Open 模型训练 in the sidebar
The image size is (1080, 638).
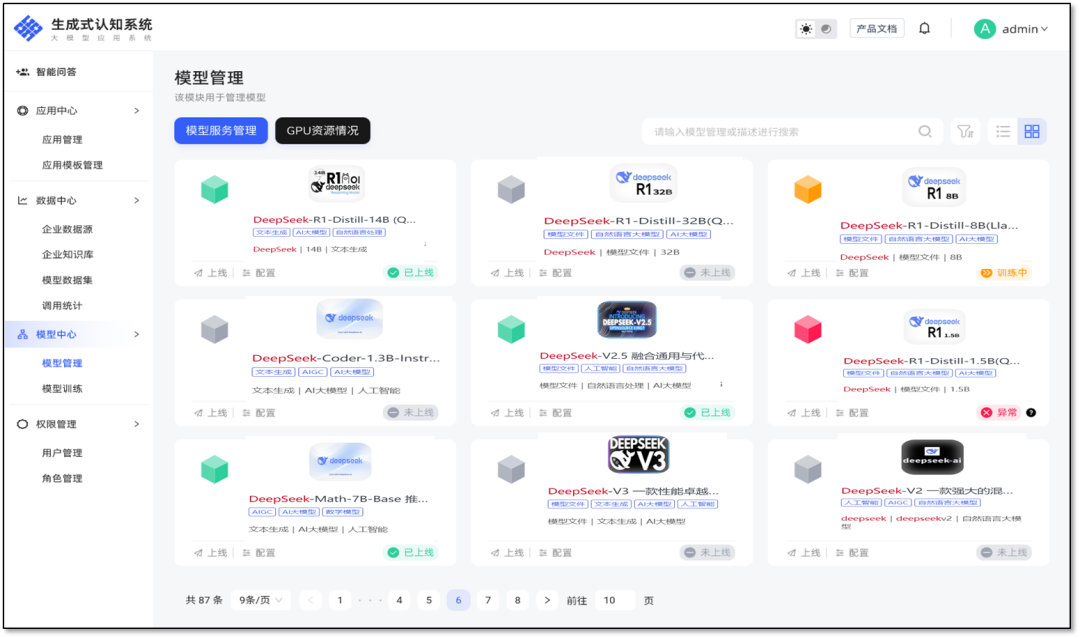[62, 388]
